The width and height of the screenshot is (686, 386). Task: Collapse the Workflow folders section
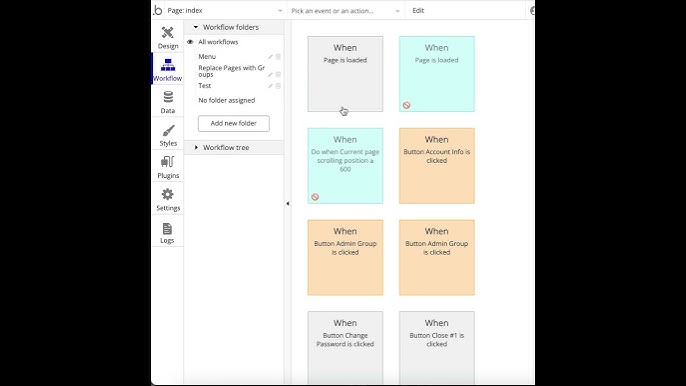coord(196,27)
